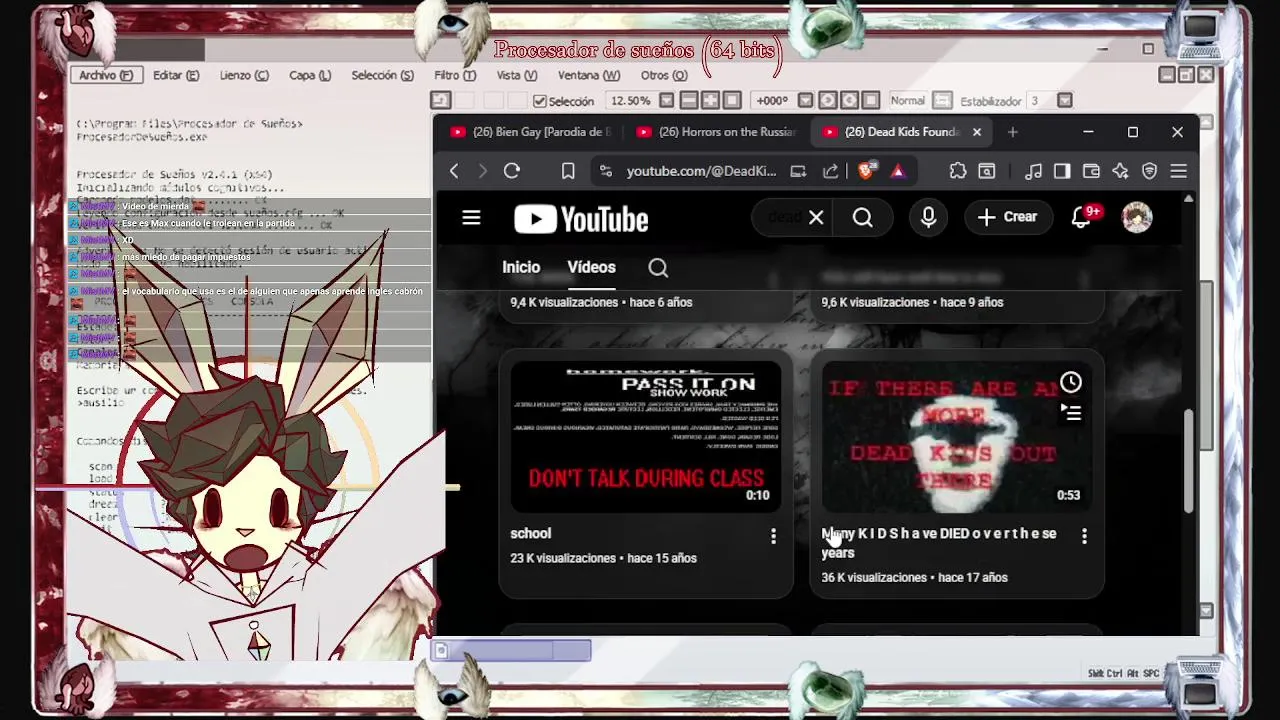Open the Lienzo (C) menu
This screenshot has width=1280, height=720.
click(244, 75)
